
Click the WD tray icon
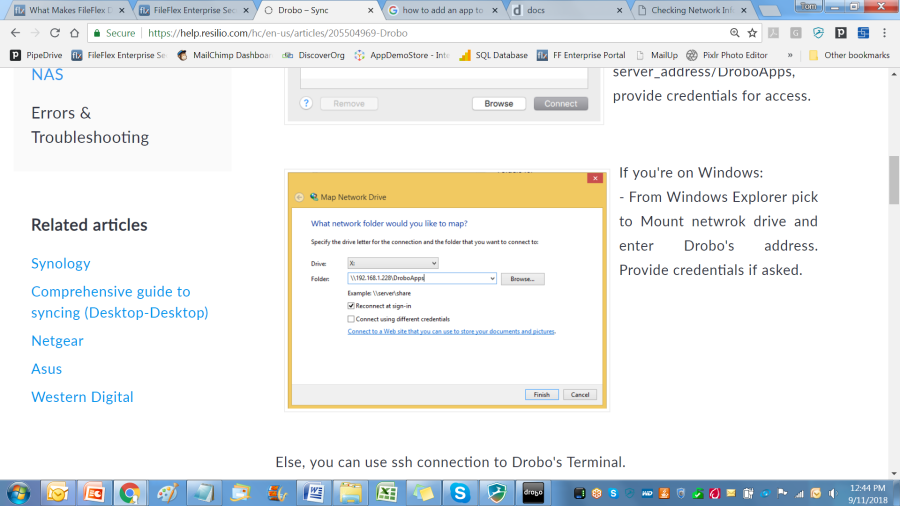pos(647,493)
